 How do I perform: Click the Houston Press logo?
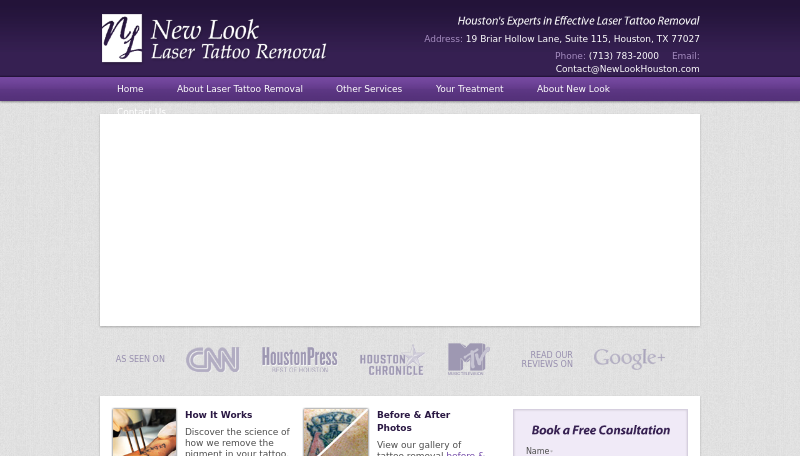[299, 359]
